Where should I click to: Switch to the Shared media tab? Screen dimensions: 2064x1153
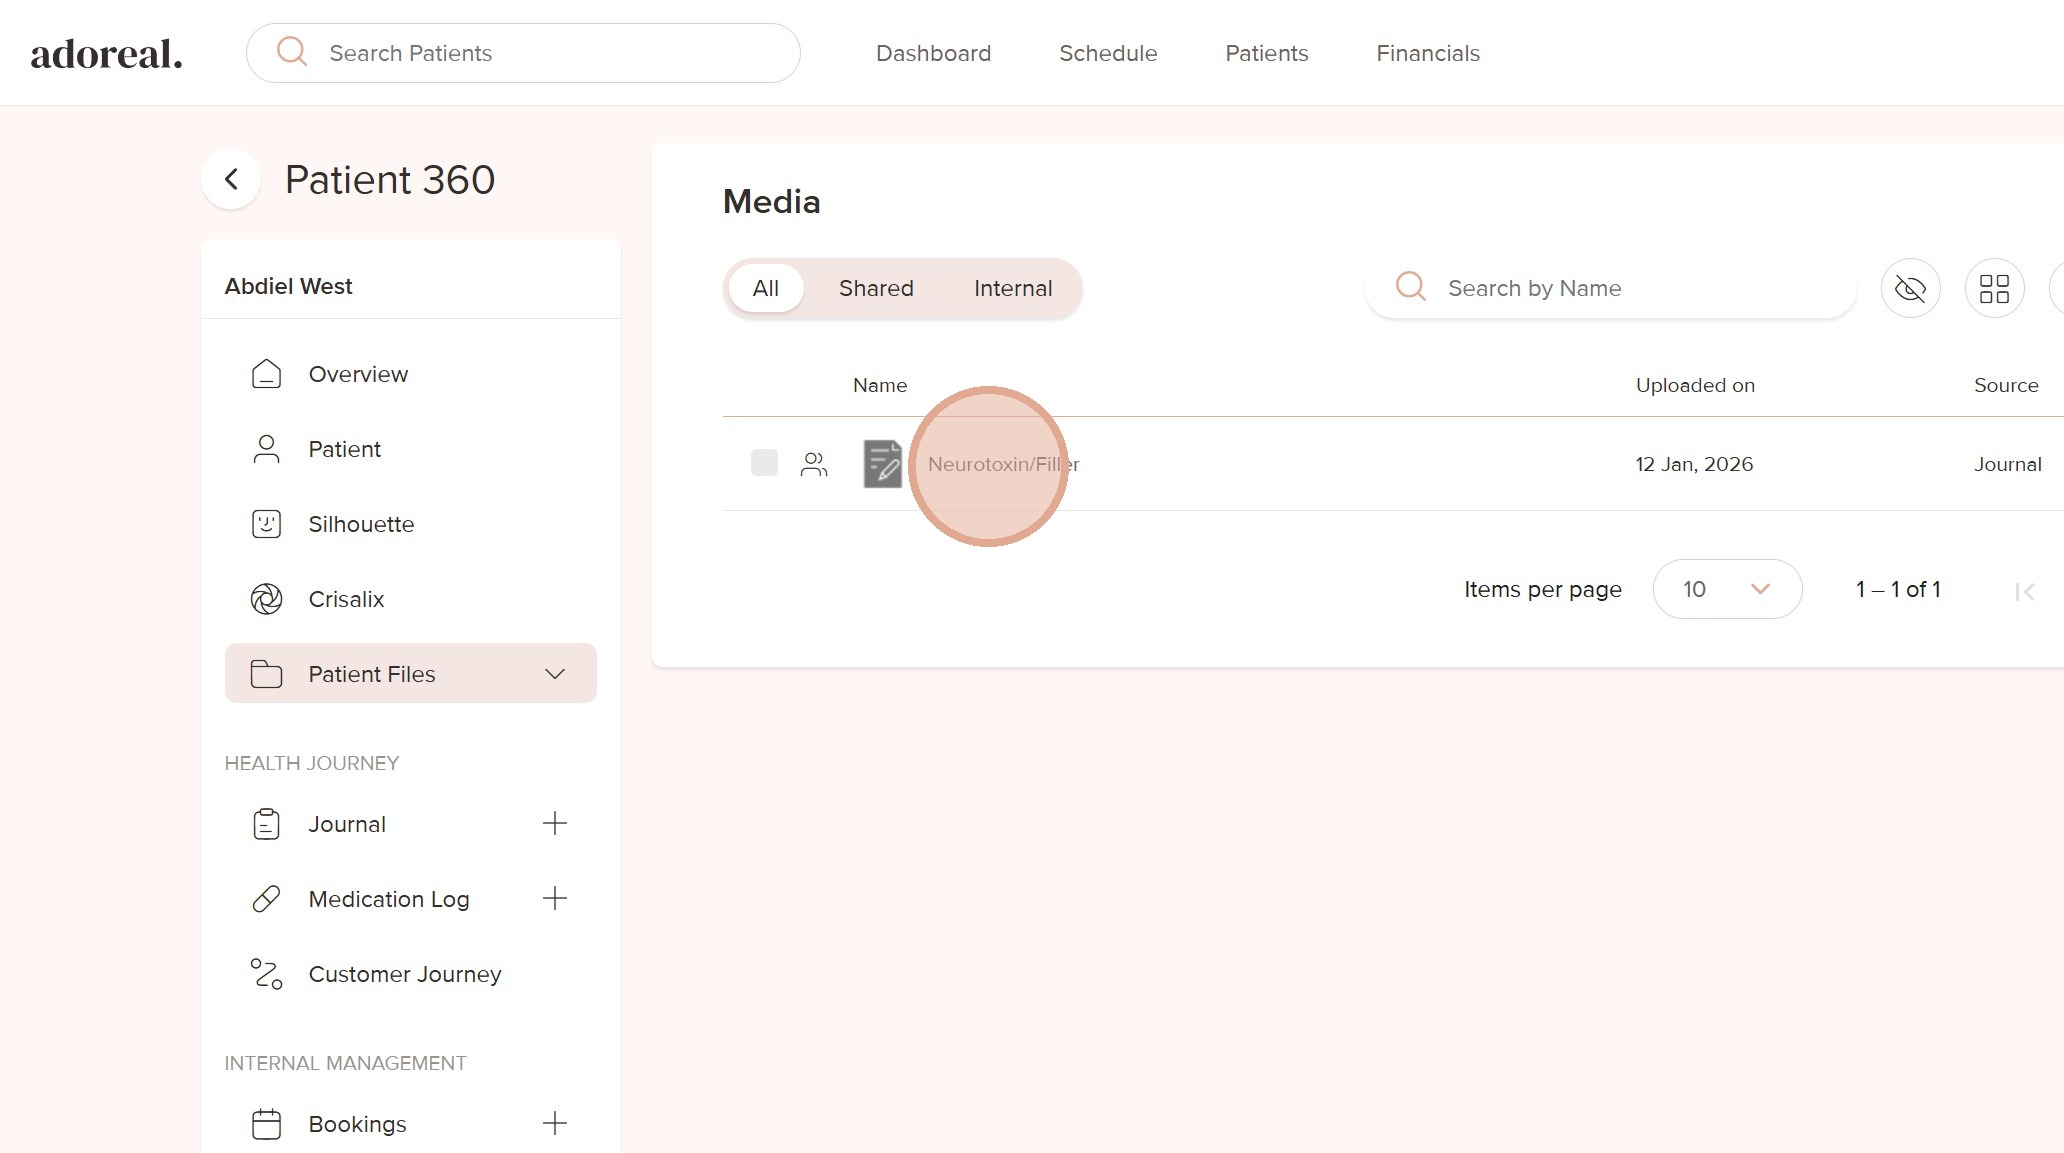(876, 289)
